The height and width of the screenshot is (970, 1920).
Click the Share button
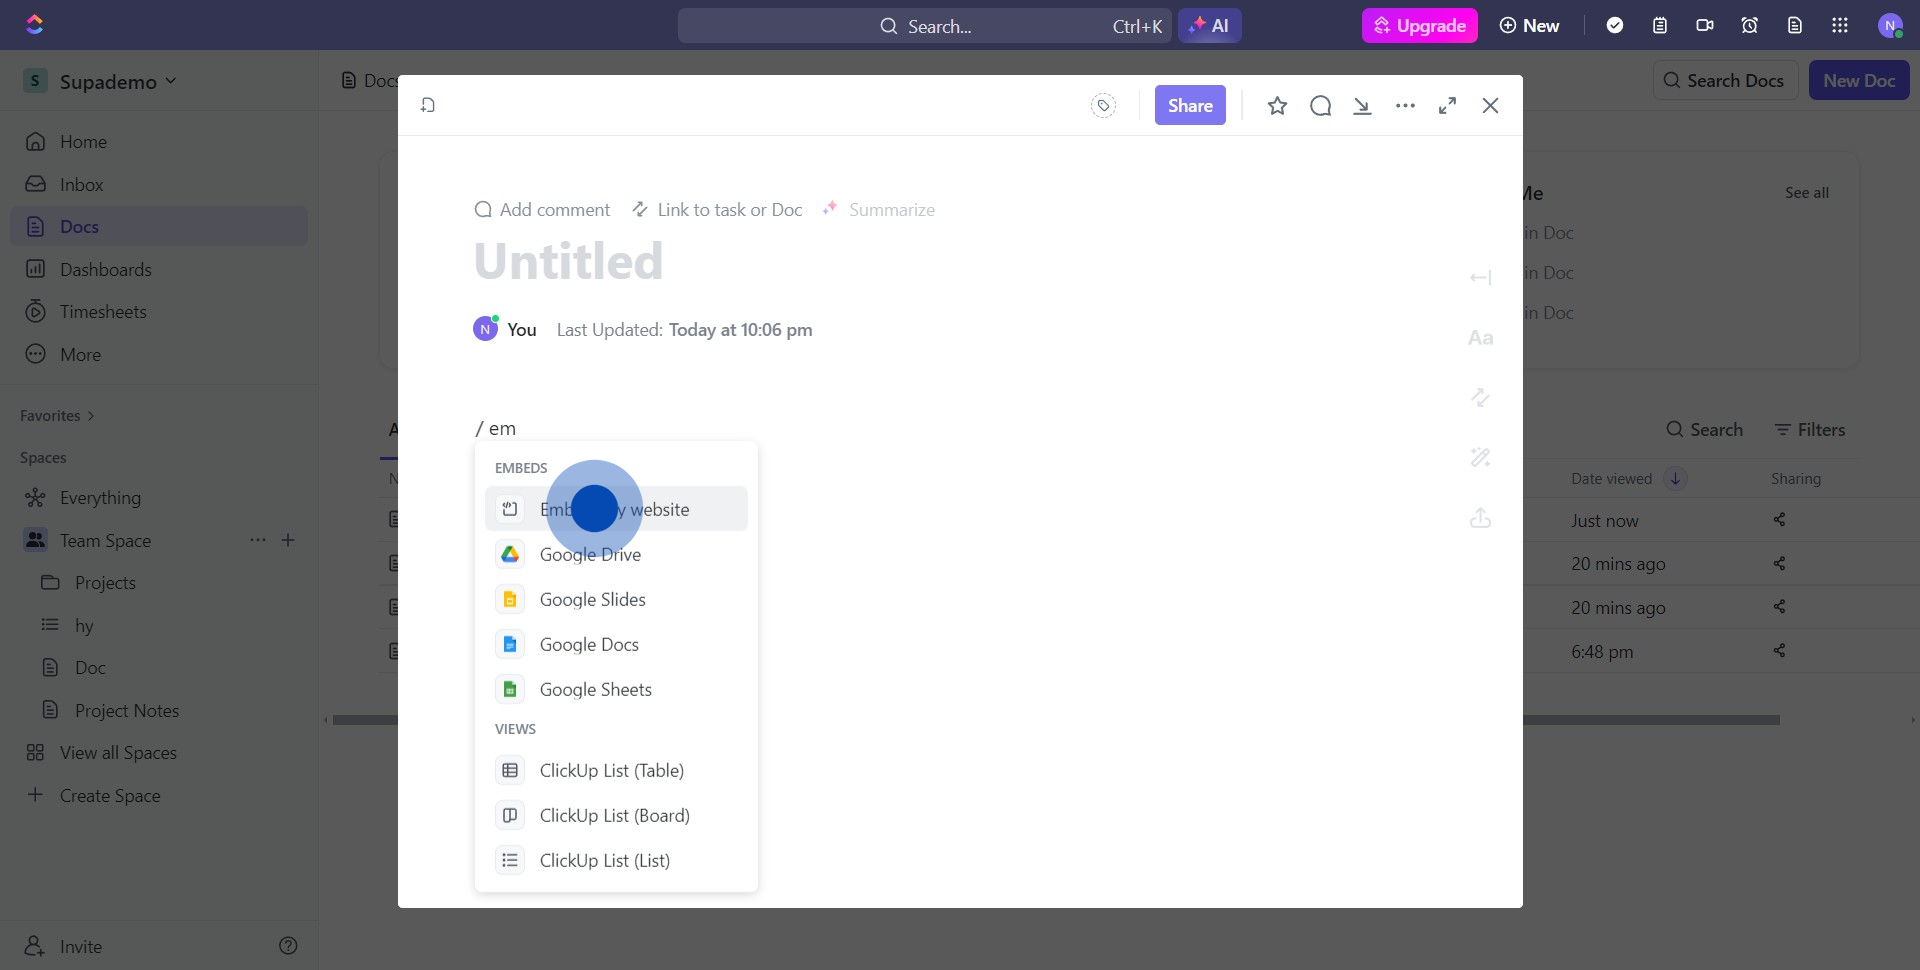tap(1190, 105)
